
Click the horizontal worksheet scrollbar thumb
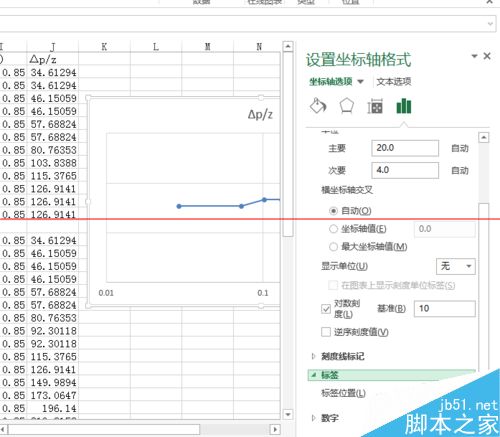click(x=104, y=429)
